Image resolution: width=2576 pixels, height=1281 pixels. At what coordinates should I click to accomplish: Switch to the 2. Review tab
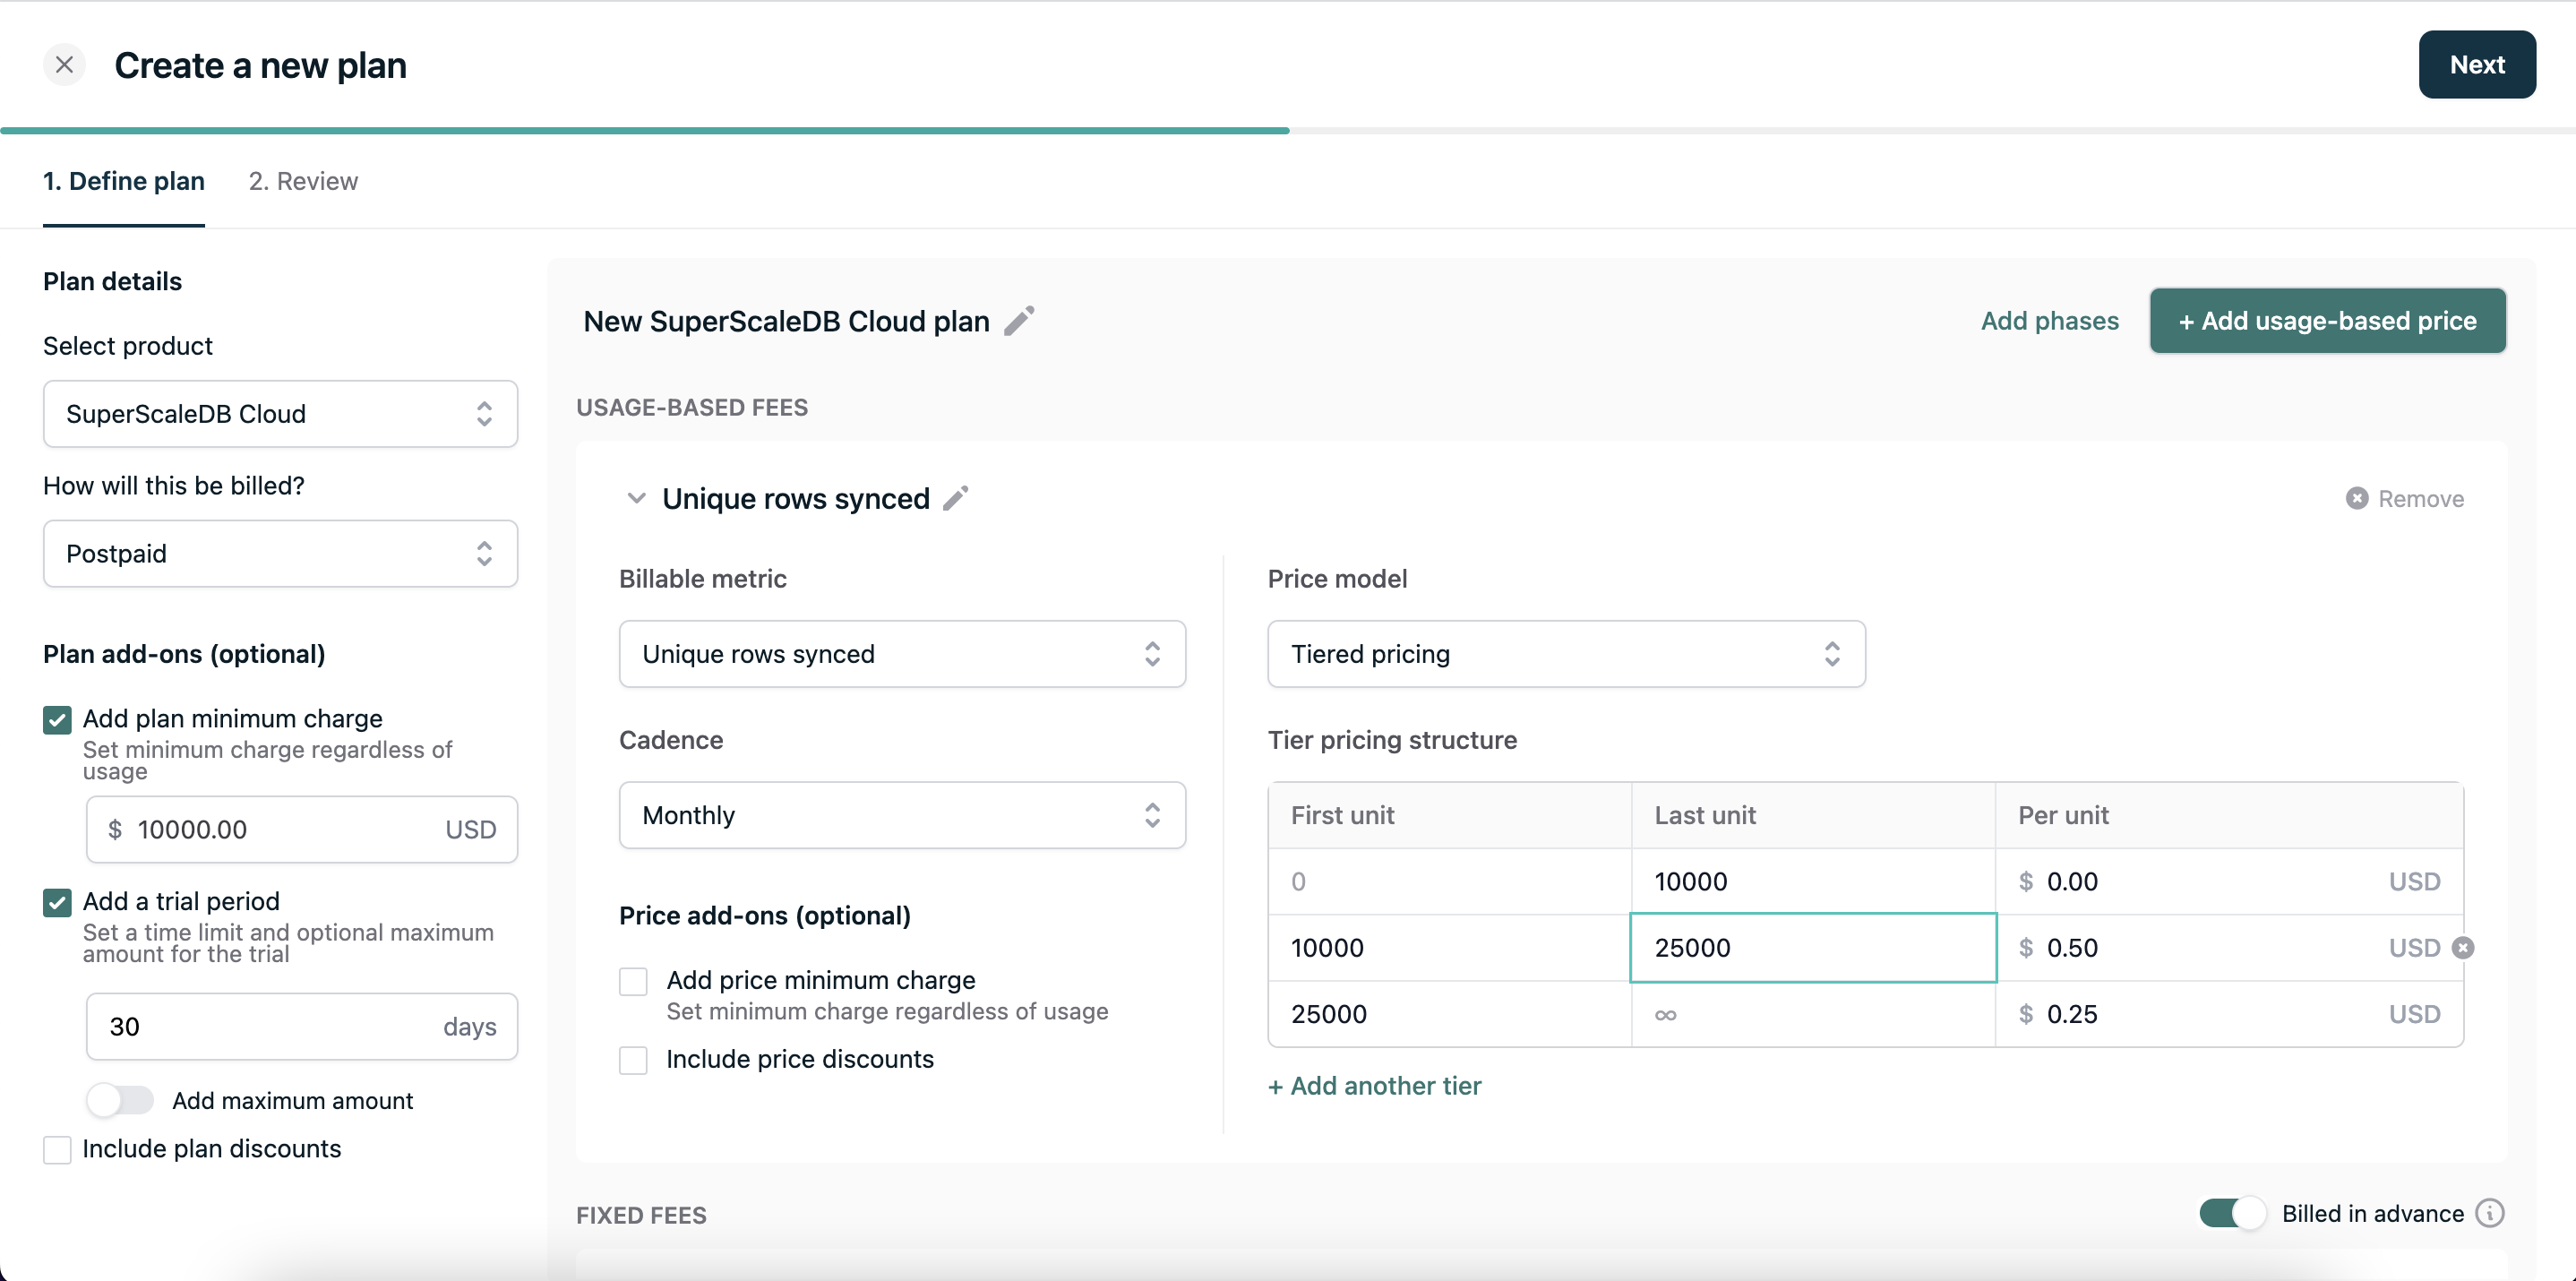[302, 181]
